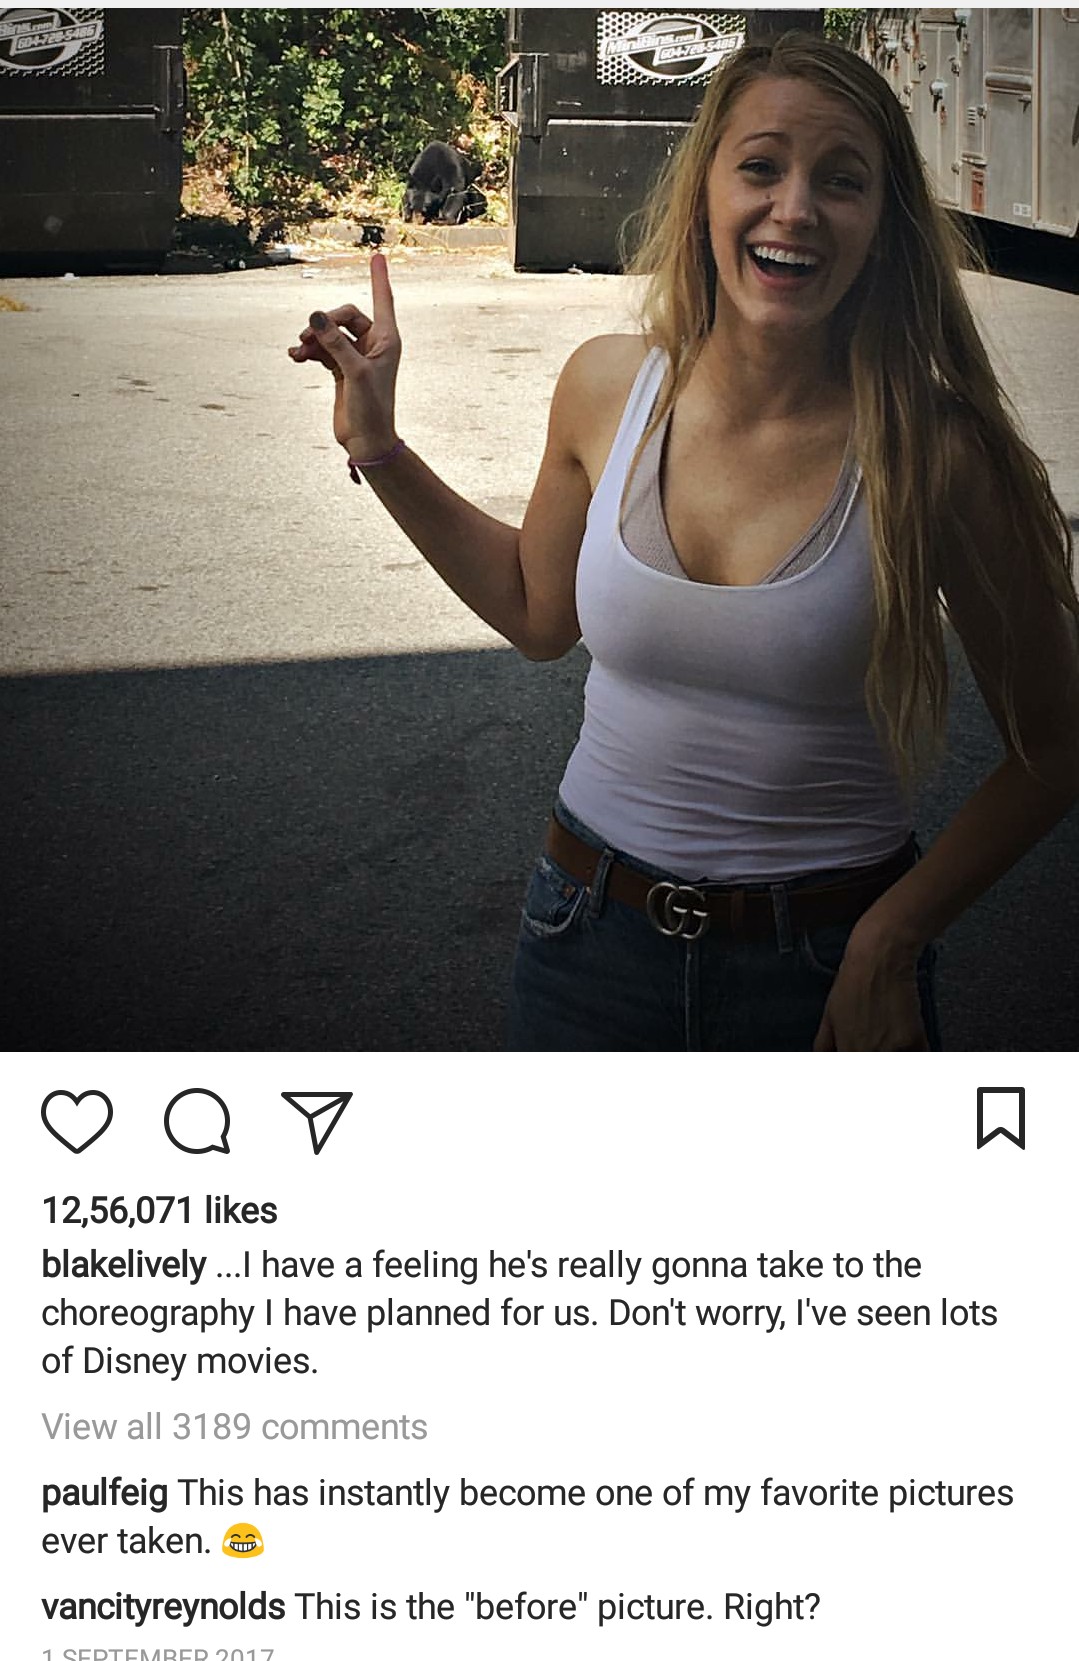Click the logo sign on the right dumpster
1079x1661 pixels.
click(x=671, y=52)
